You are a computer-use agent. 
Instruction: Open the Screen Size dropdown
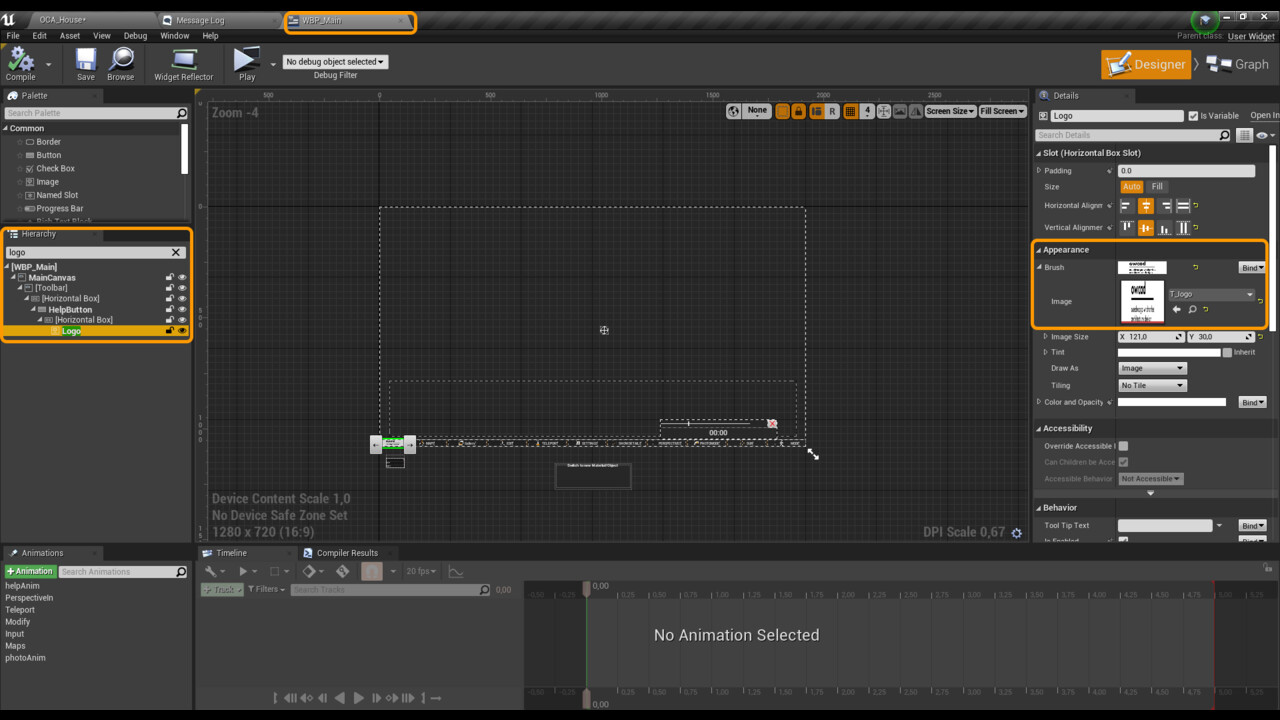pos(950,111)
